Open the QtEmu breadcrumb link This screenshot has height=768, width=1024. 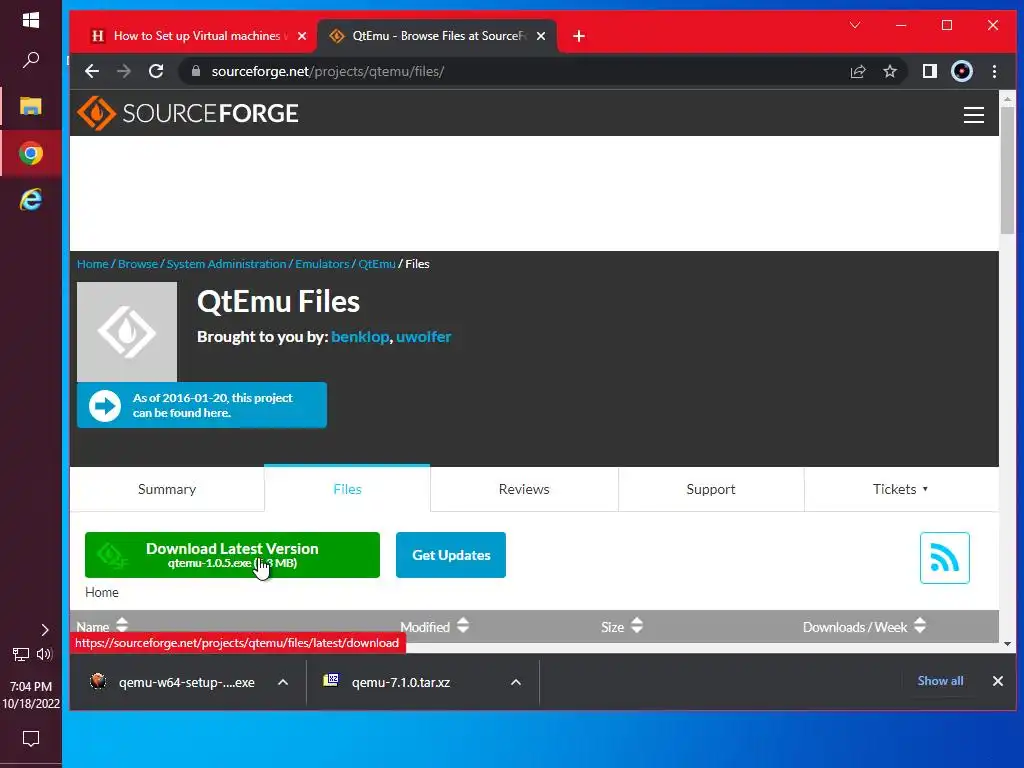tap(377, 264)
